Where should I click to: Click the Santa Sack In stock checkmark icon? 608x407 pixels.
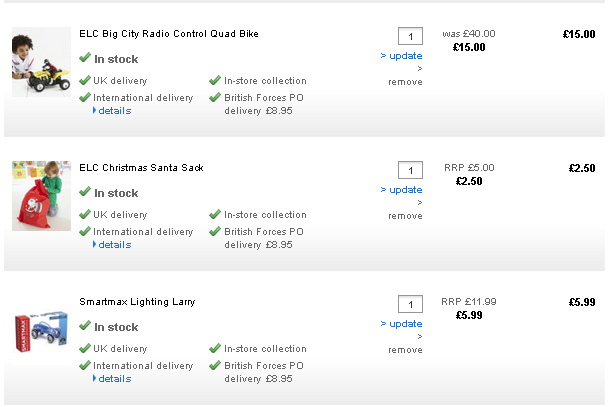85,192
